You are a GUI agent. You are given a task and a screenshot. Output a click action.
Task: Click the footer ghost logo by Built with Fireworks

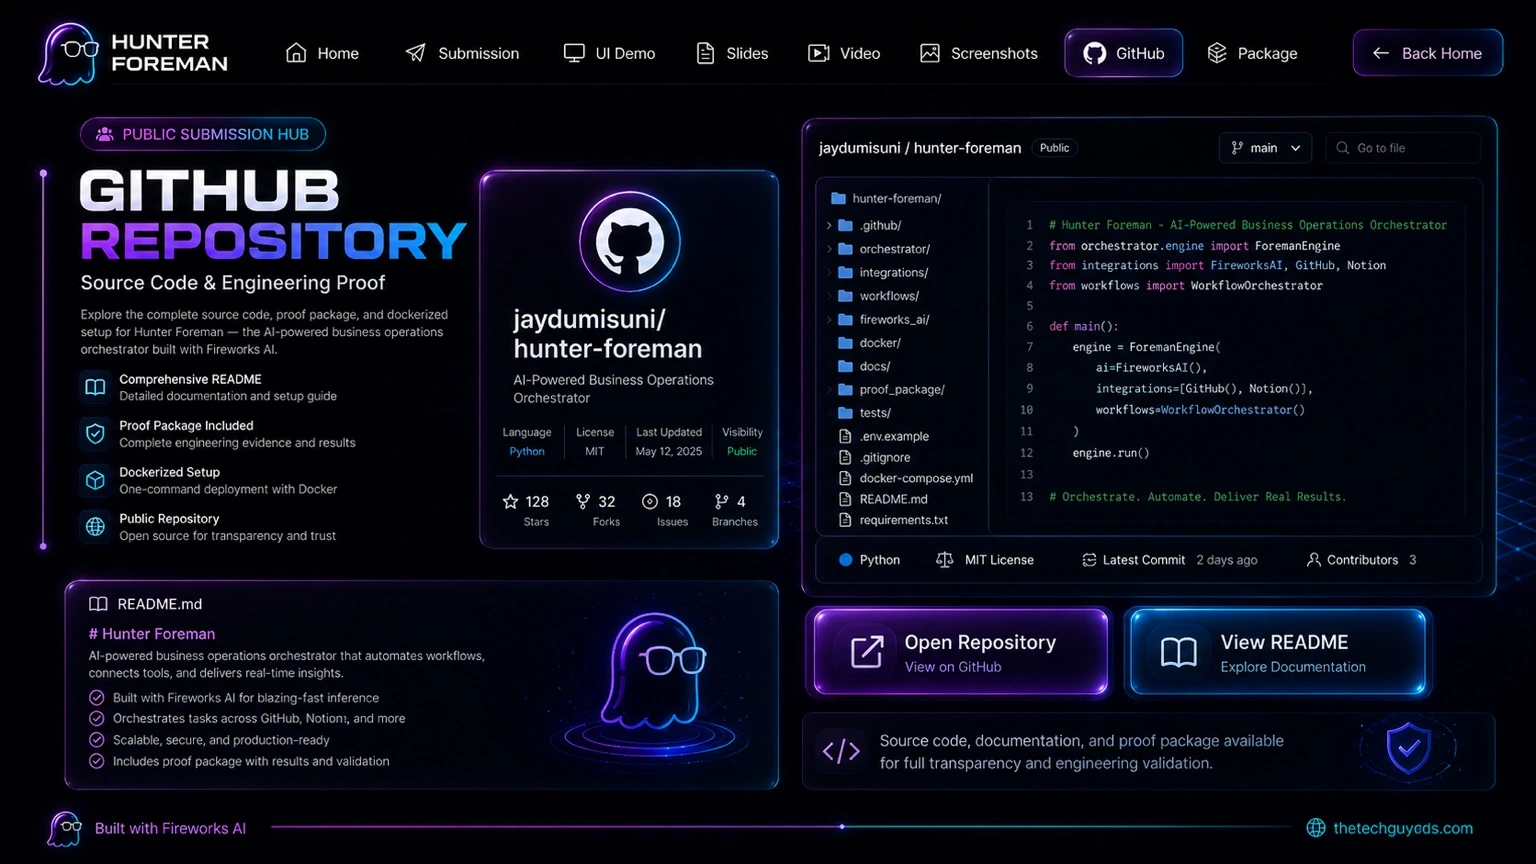[65, 829]
